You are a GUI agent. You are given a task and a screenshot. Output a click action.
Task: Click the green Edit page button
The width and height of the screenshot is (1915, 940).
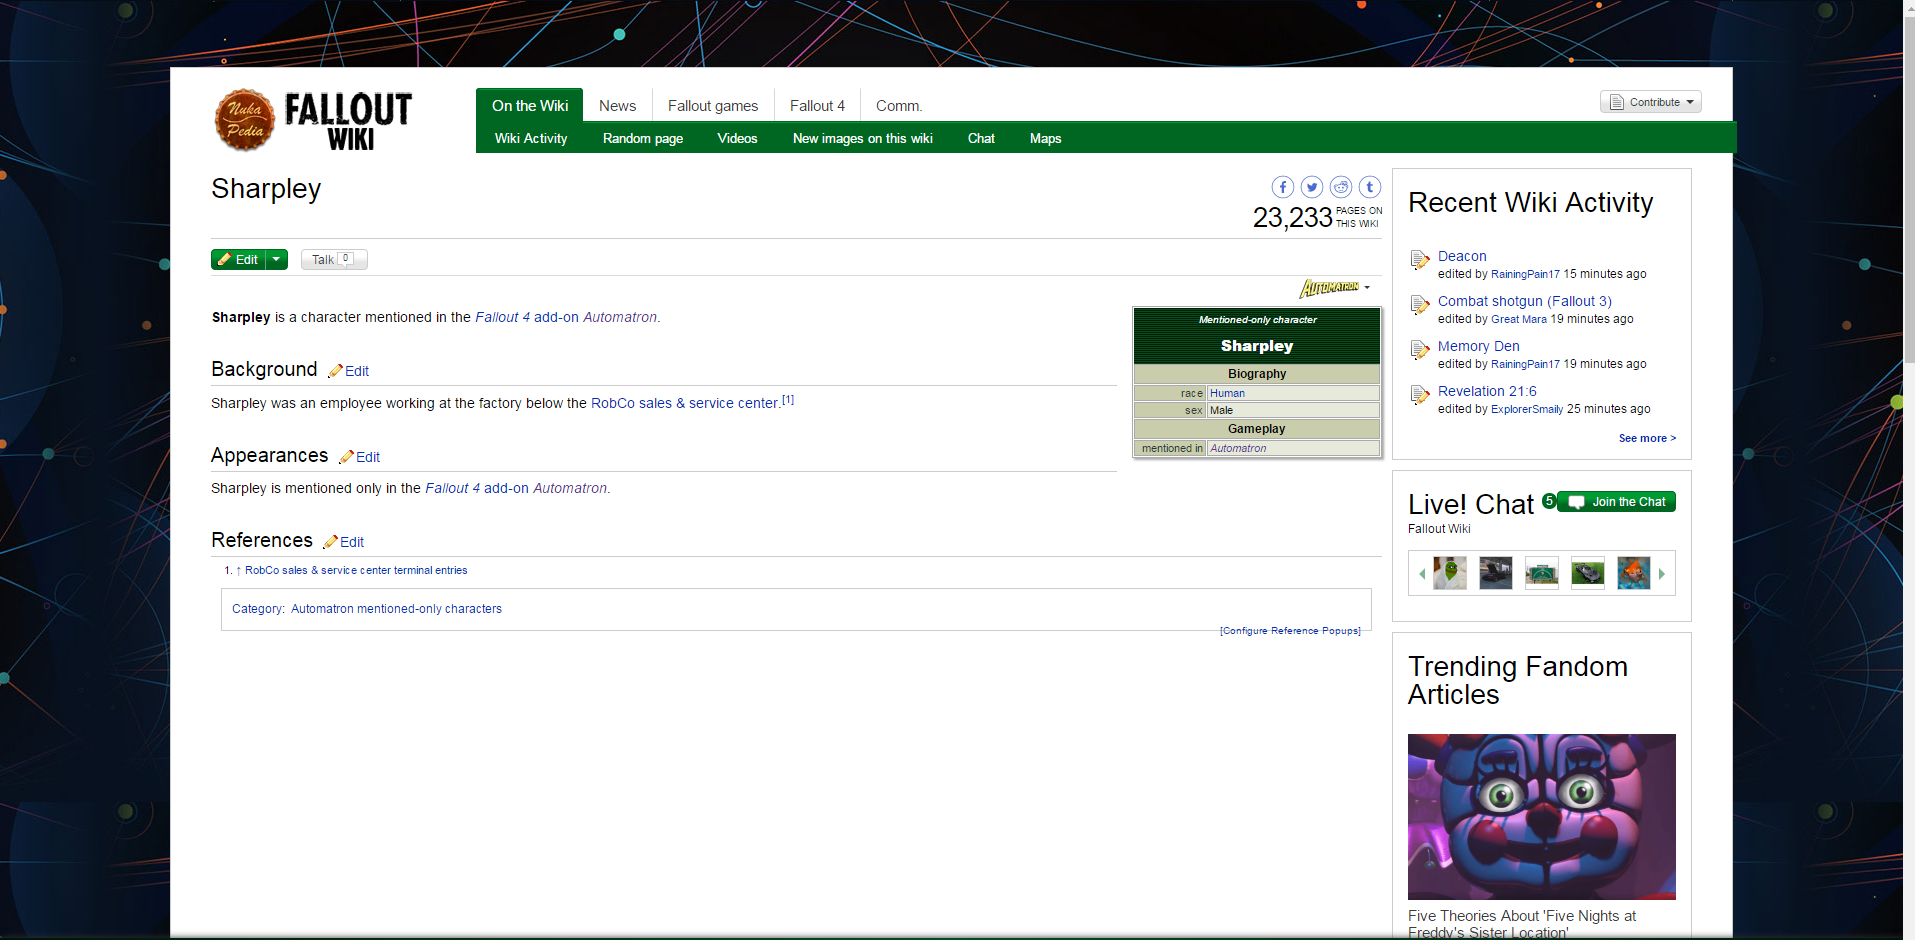pos(238,259)
